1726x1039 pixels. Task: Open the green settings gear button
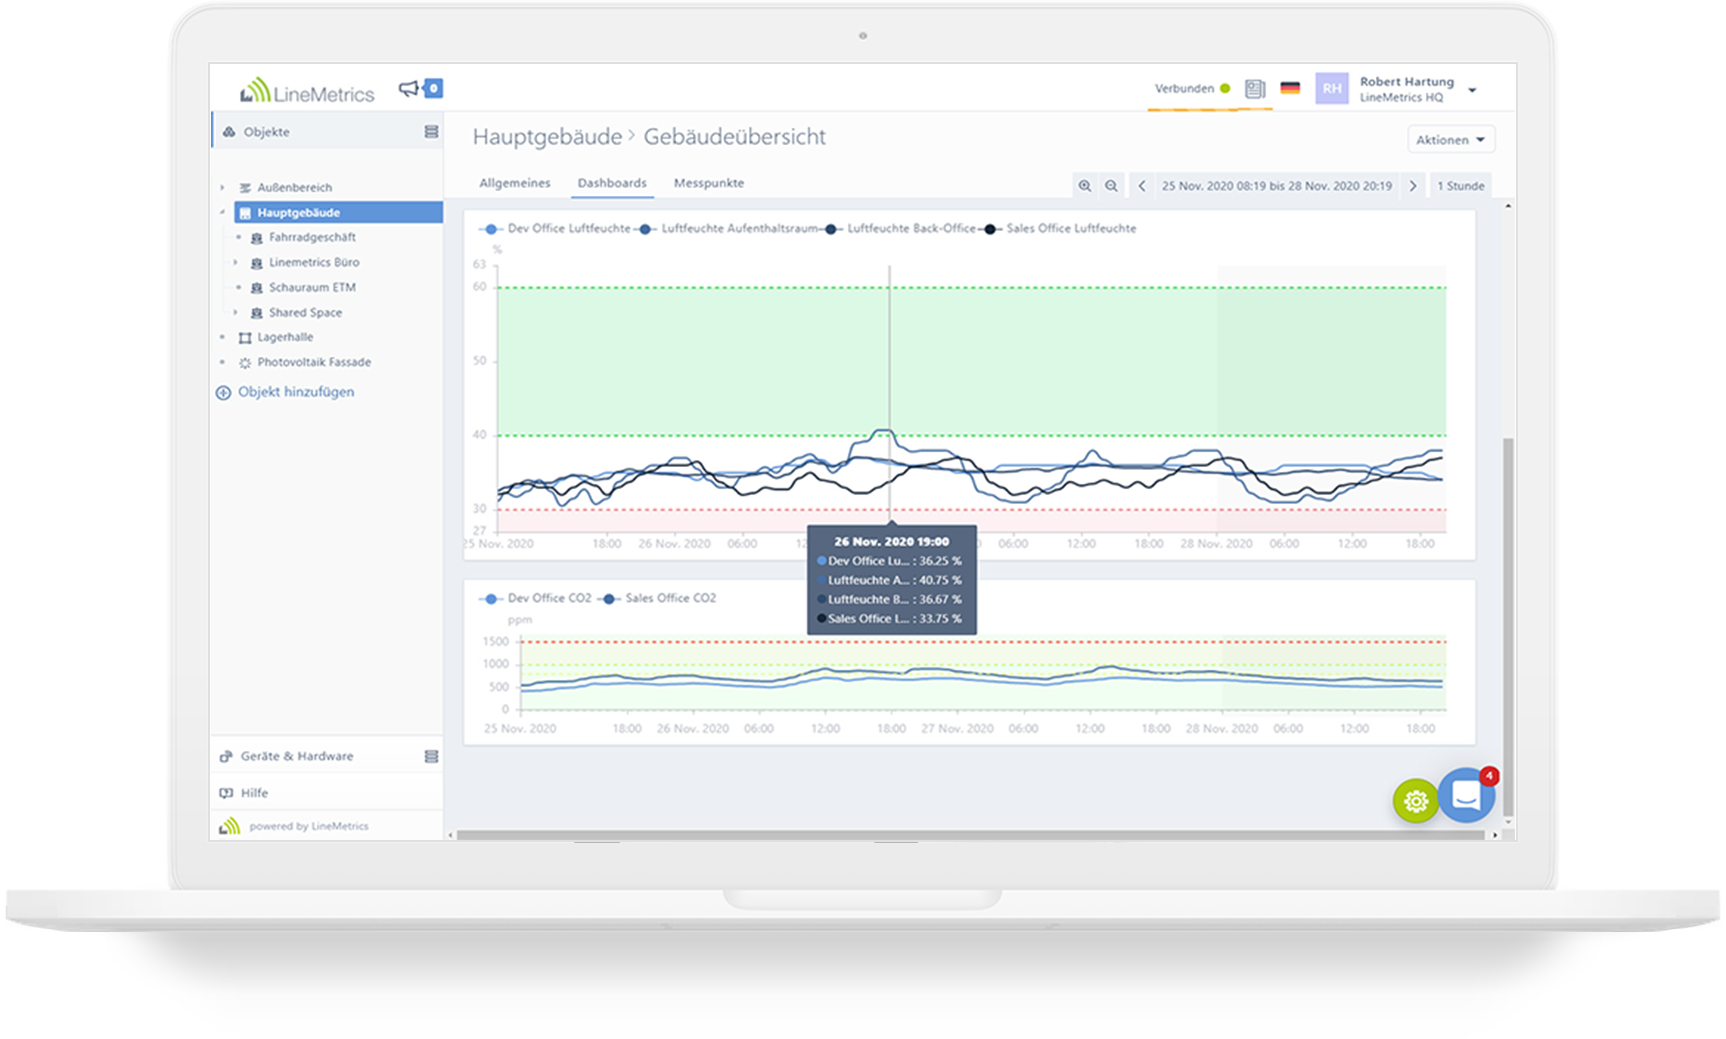click(x=1415, y=800)
